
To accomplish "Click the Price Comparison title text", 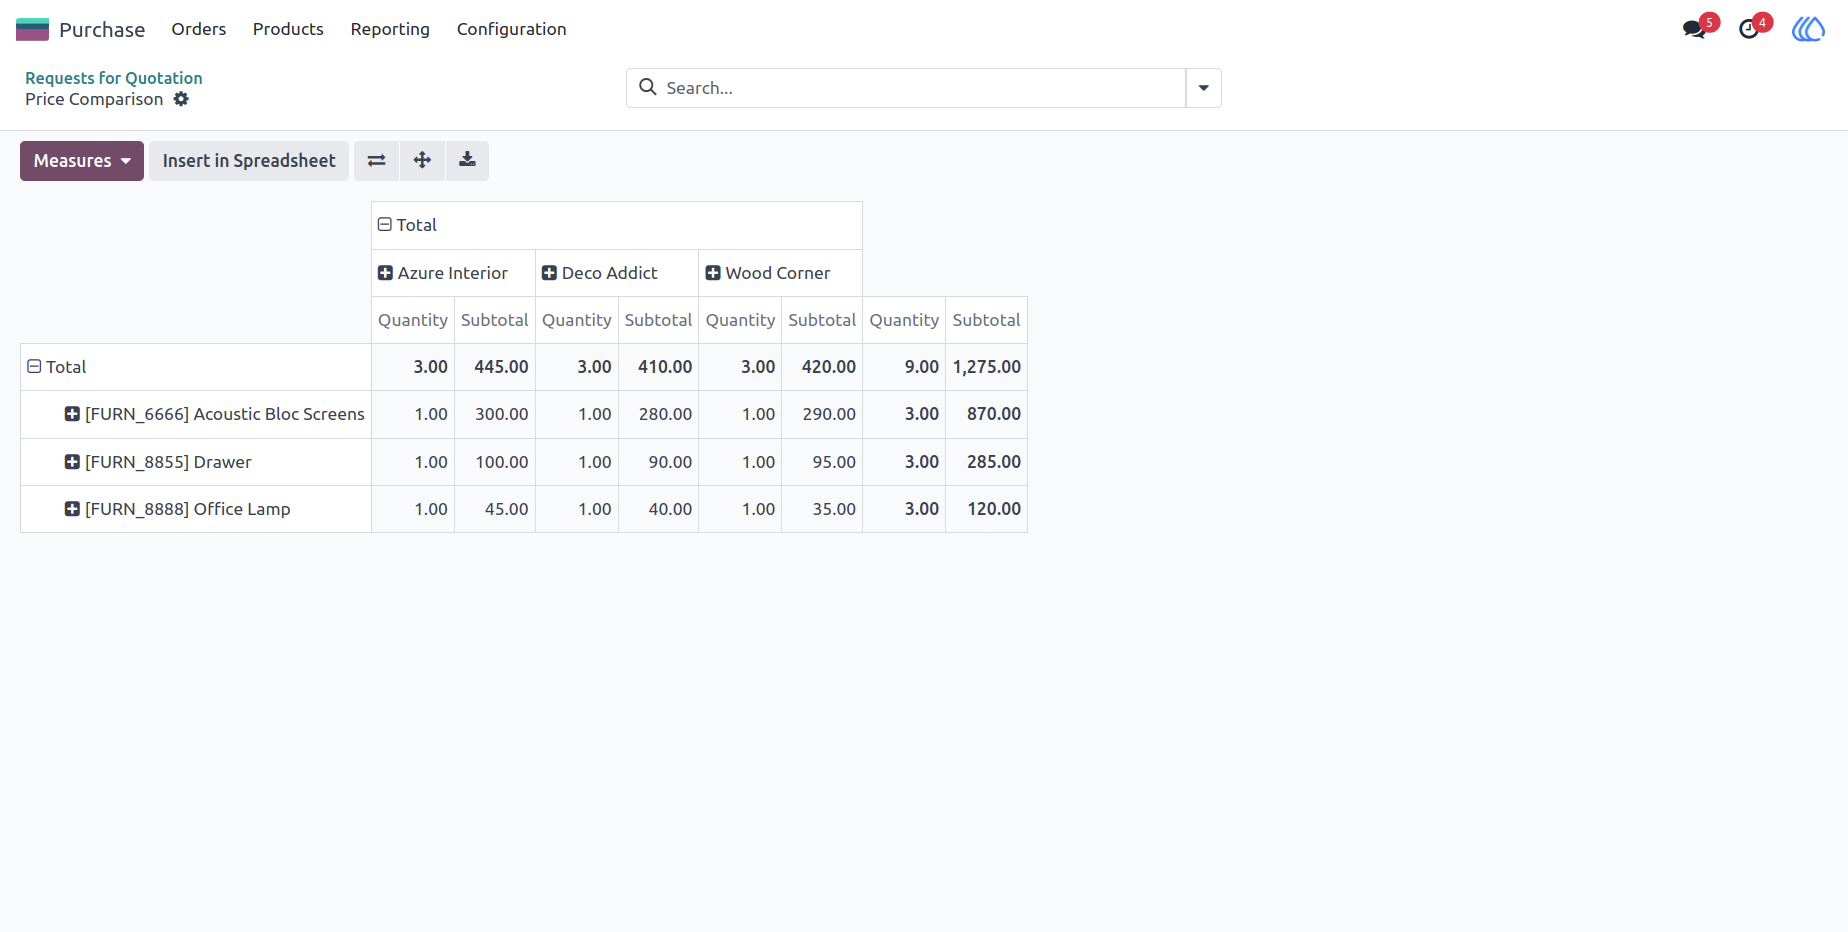I will coord(94,99).
